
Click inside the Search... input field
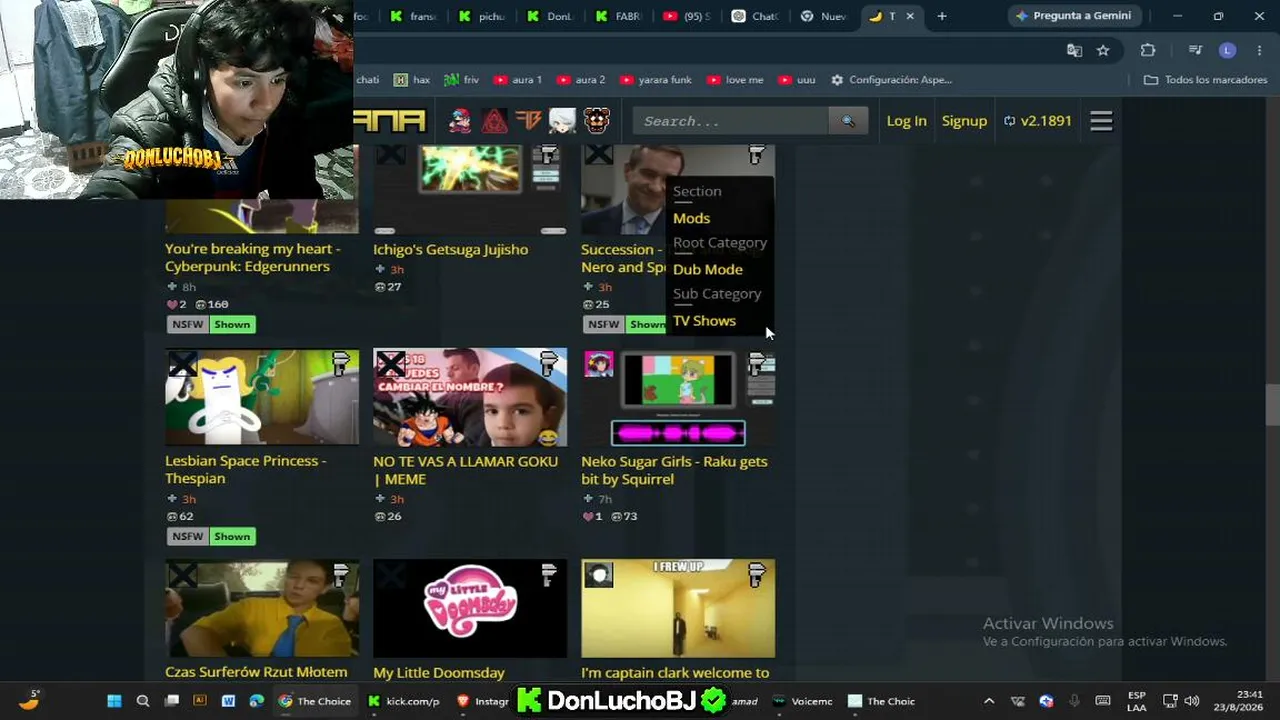(730, 121)
